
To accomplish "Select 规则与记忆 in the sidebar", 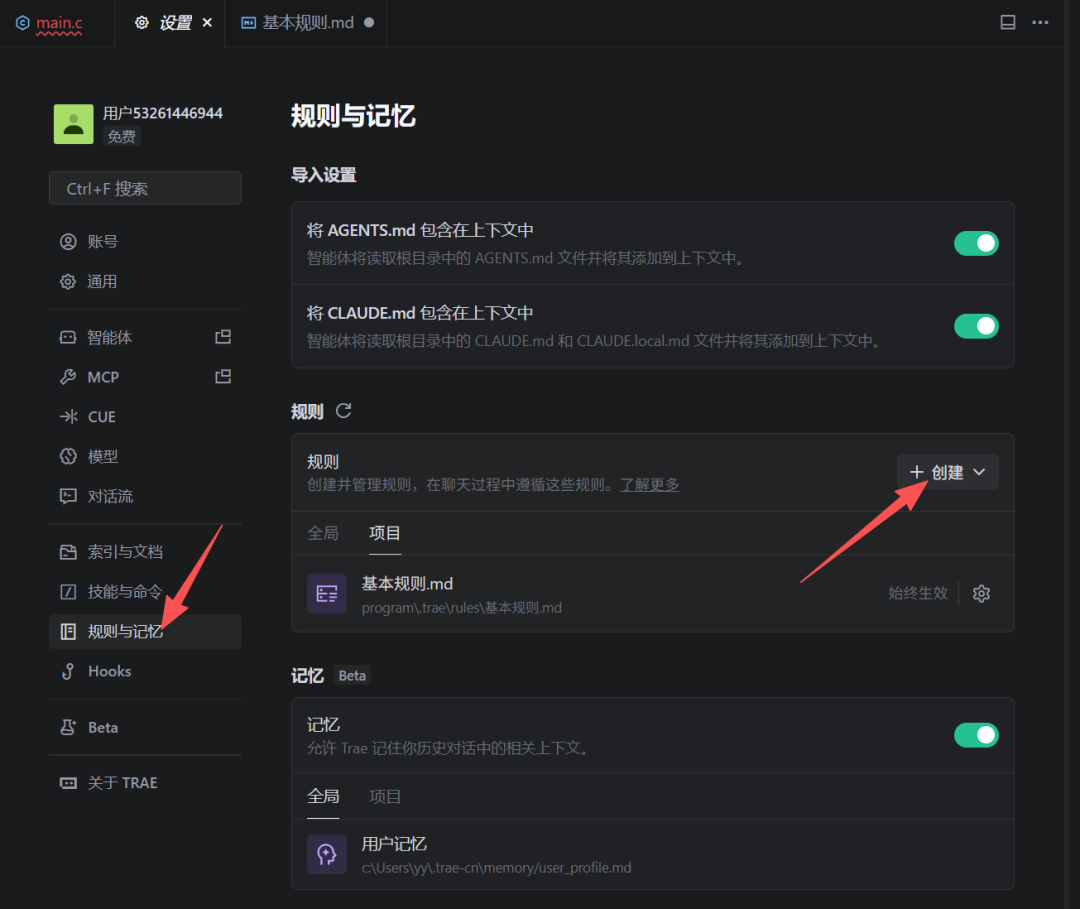I will tap(145, 631).
